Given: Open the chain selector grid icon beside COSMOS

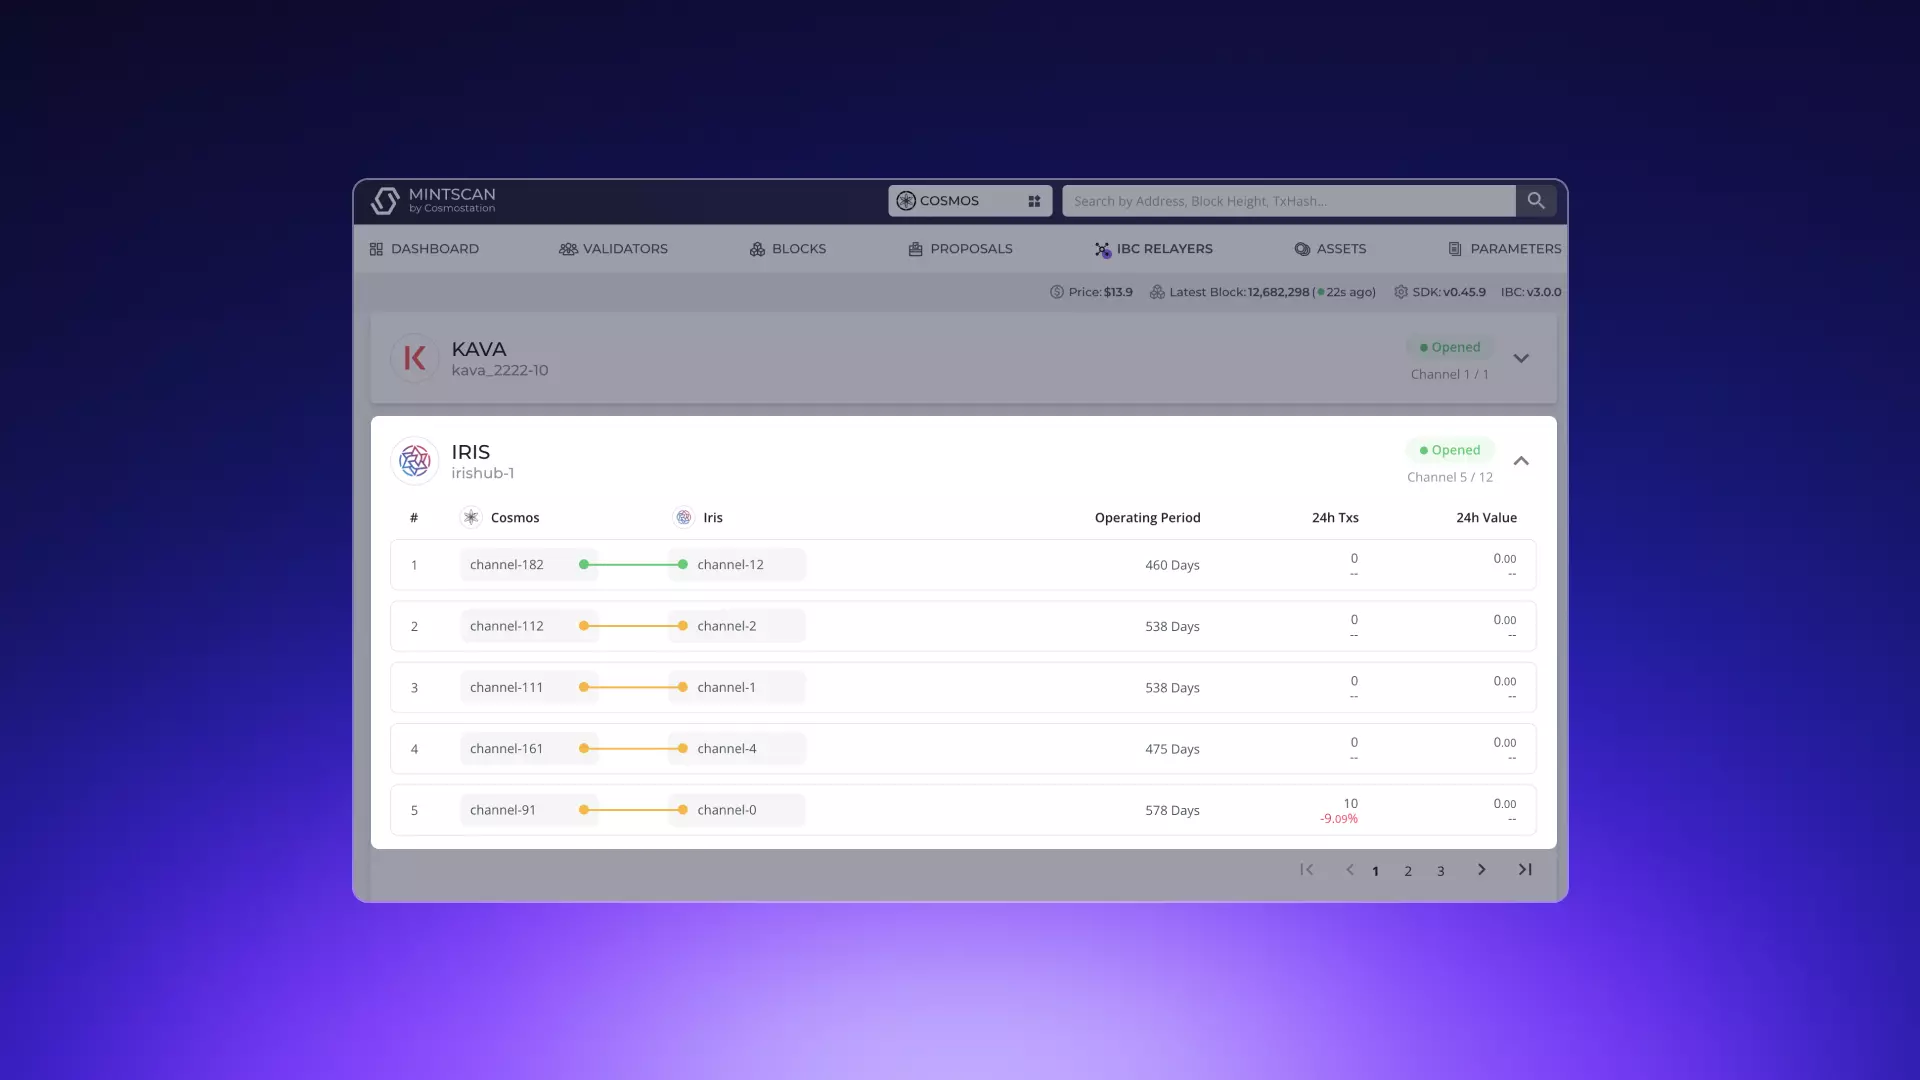Looking at the screenshot, I should pyautogui.click(x=1034, y=201).
